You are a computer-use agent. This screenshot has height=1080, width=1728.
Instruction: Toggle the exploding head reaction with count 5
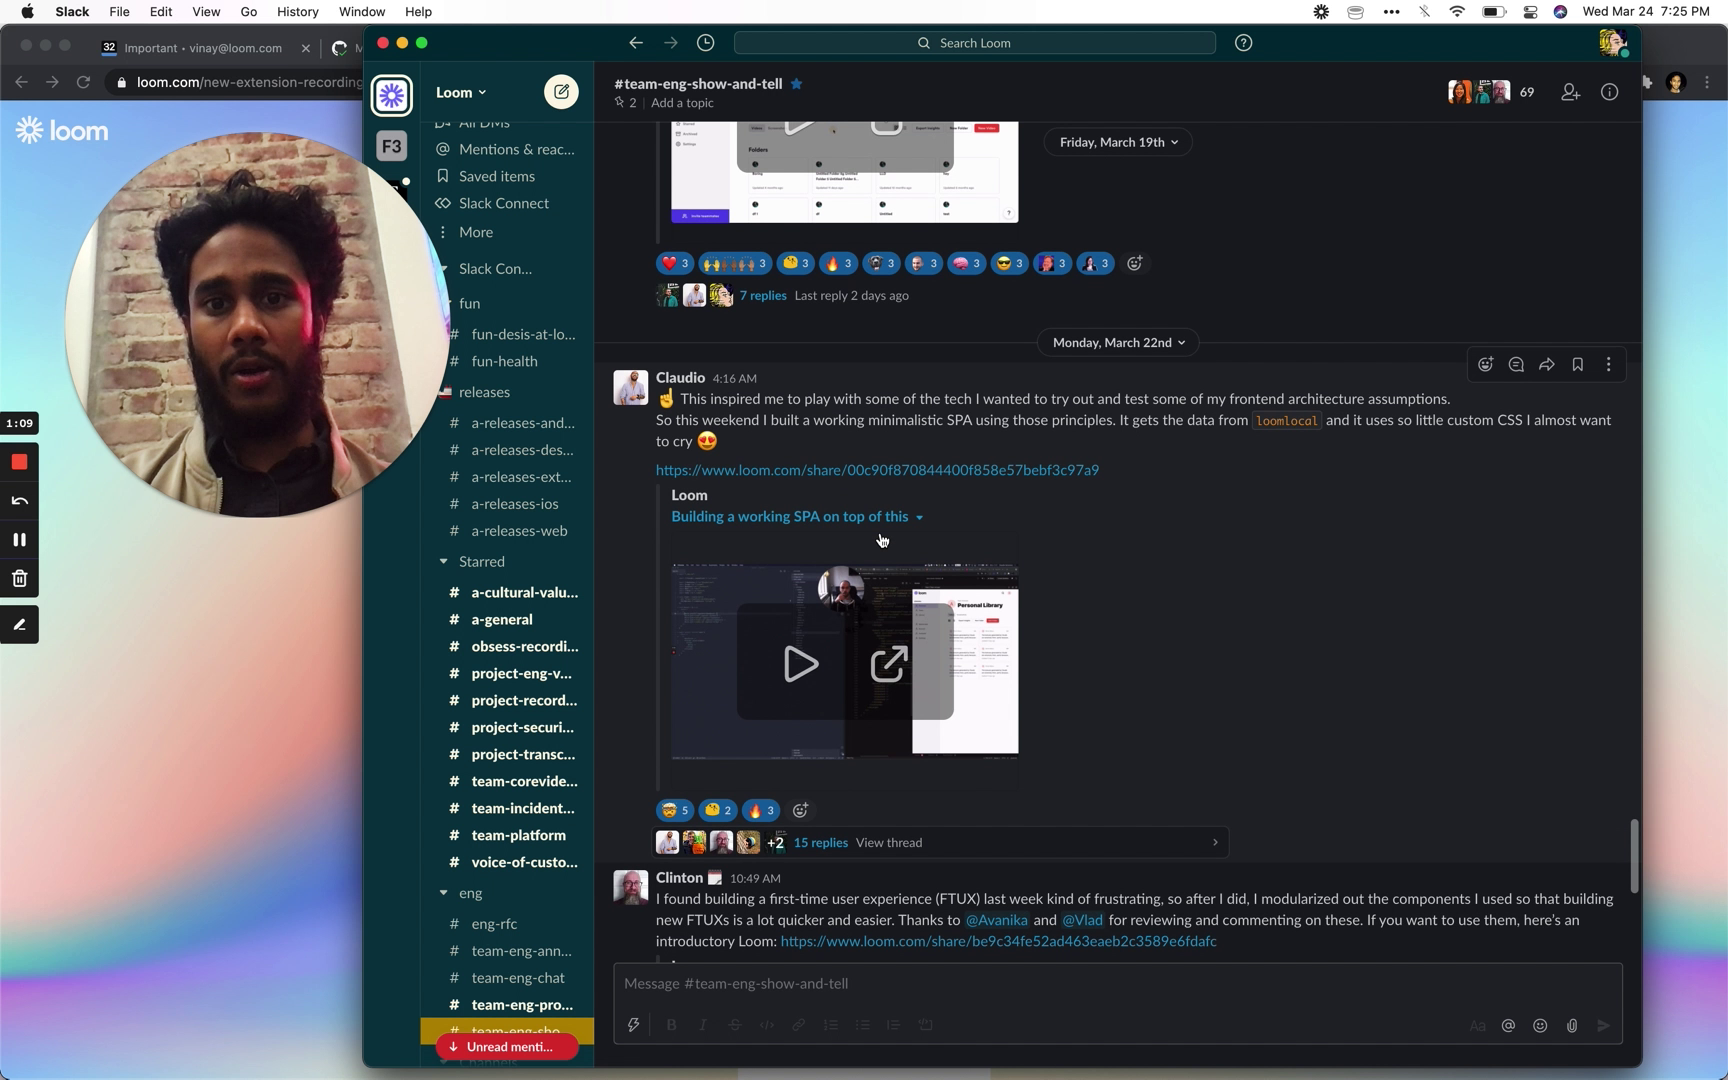[675, 811]
